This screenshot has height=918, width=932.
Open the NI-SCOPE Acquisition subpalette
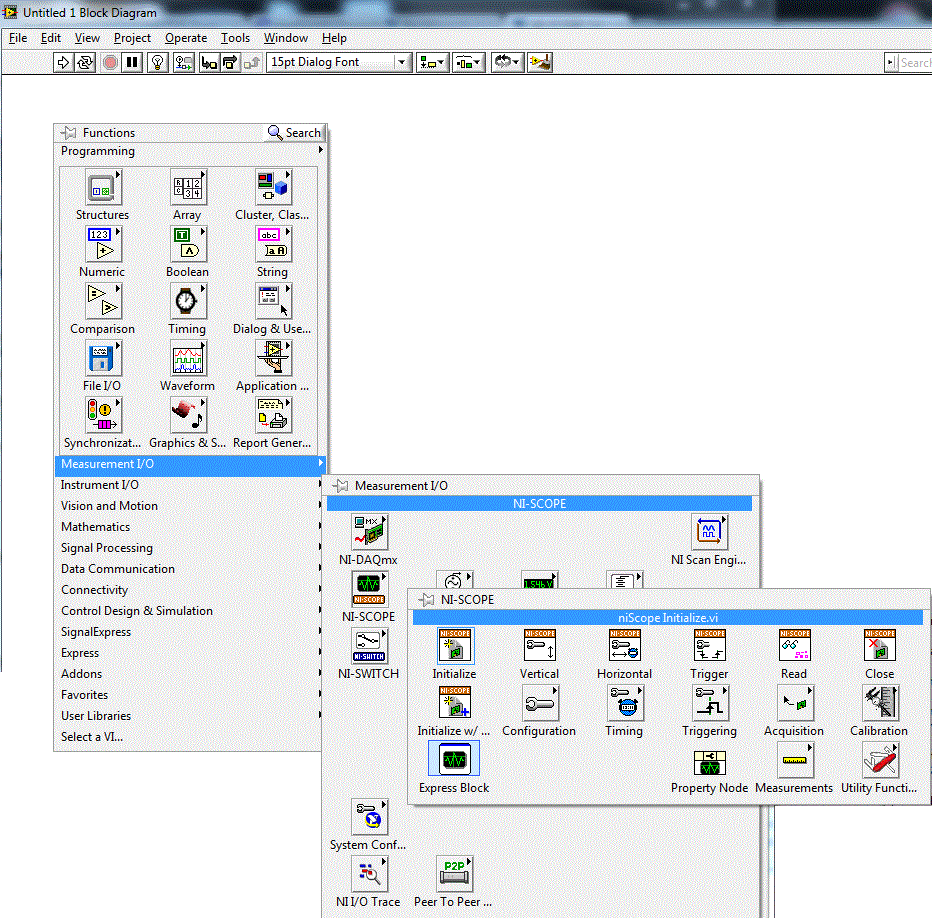[x=795, y=703]
